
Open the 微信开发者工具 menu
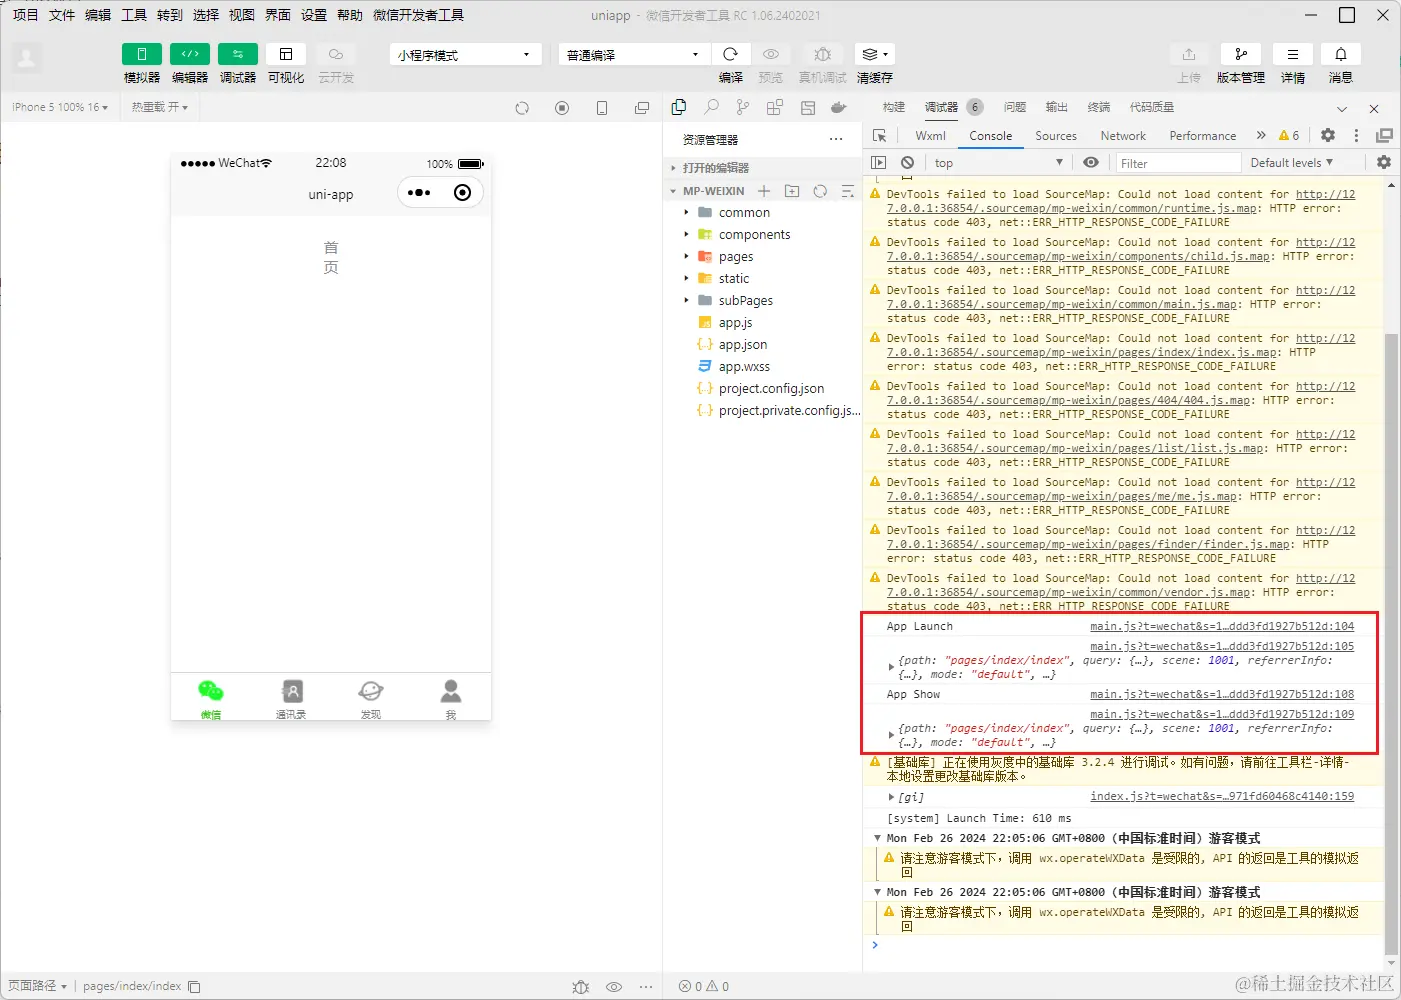click(418, 15)
